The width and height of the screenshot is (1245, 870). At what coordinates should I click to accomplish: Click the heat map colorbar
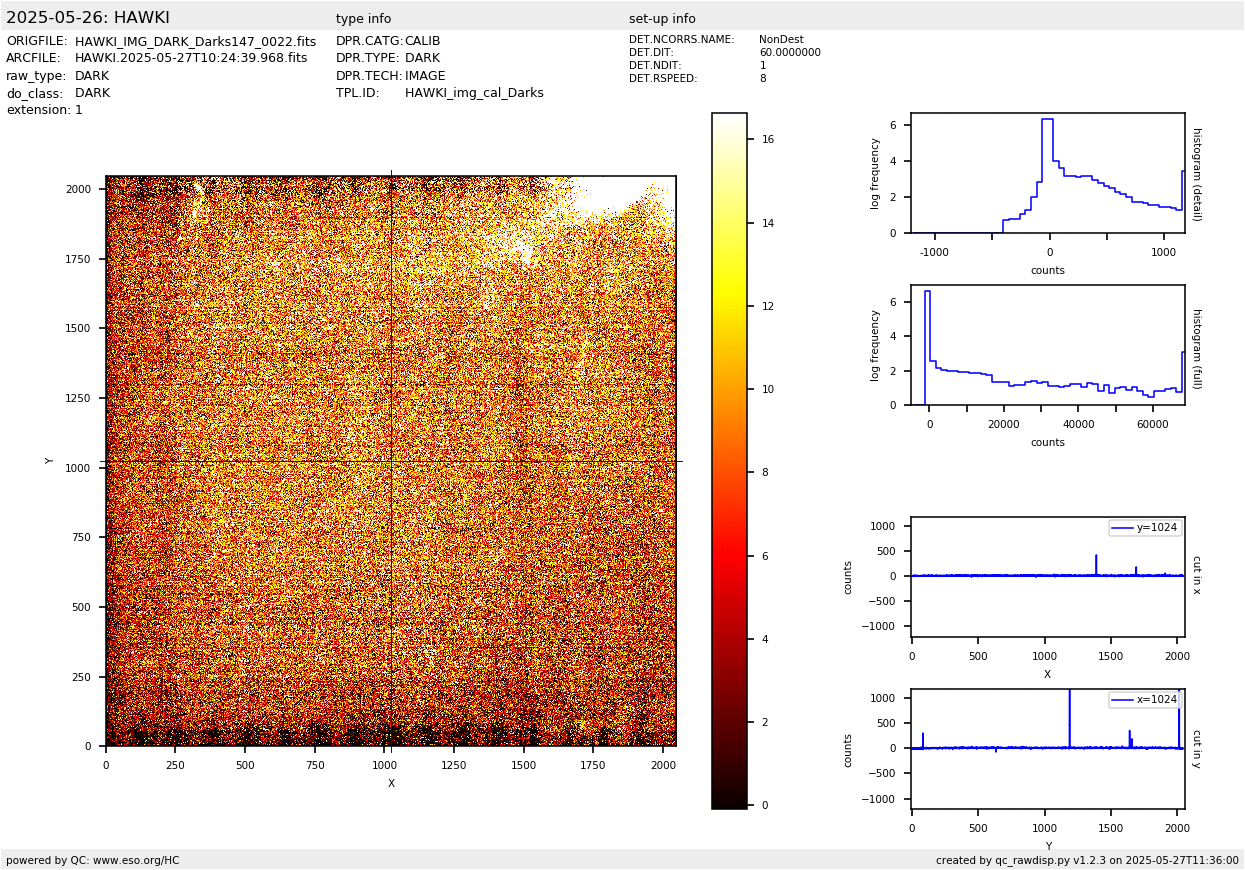click(729, 460)
